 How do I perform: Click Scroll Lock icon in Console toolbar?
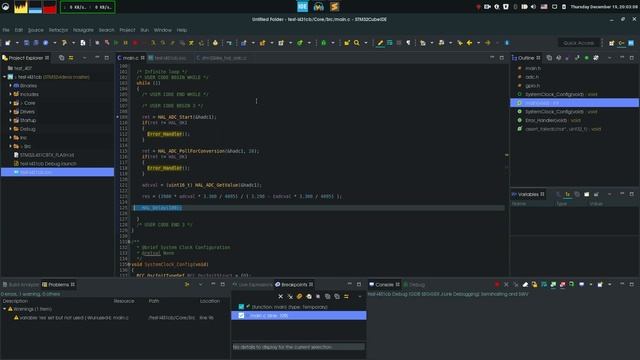tap(534, 284)
